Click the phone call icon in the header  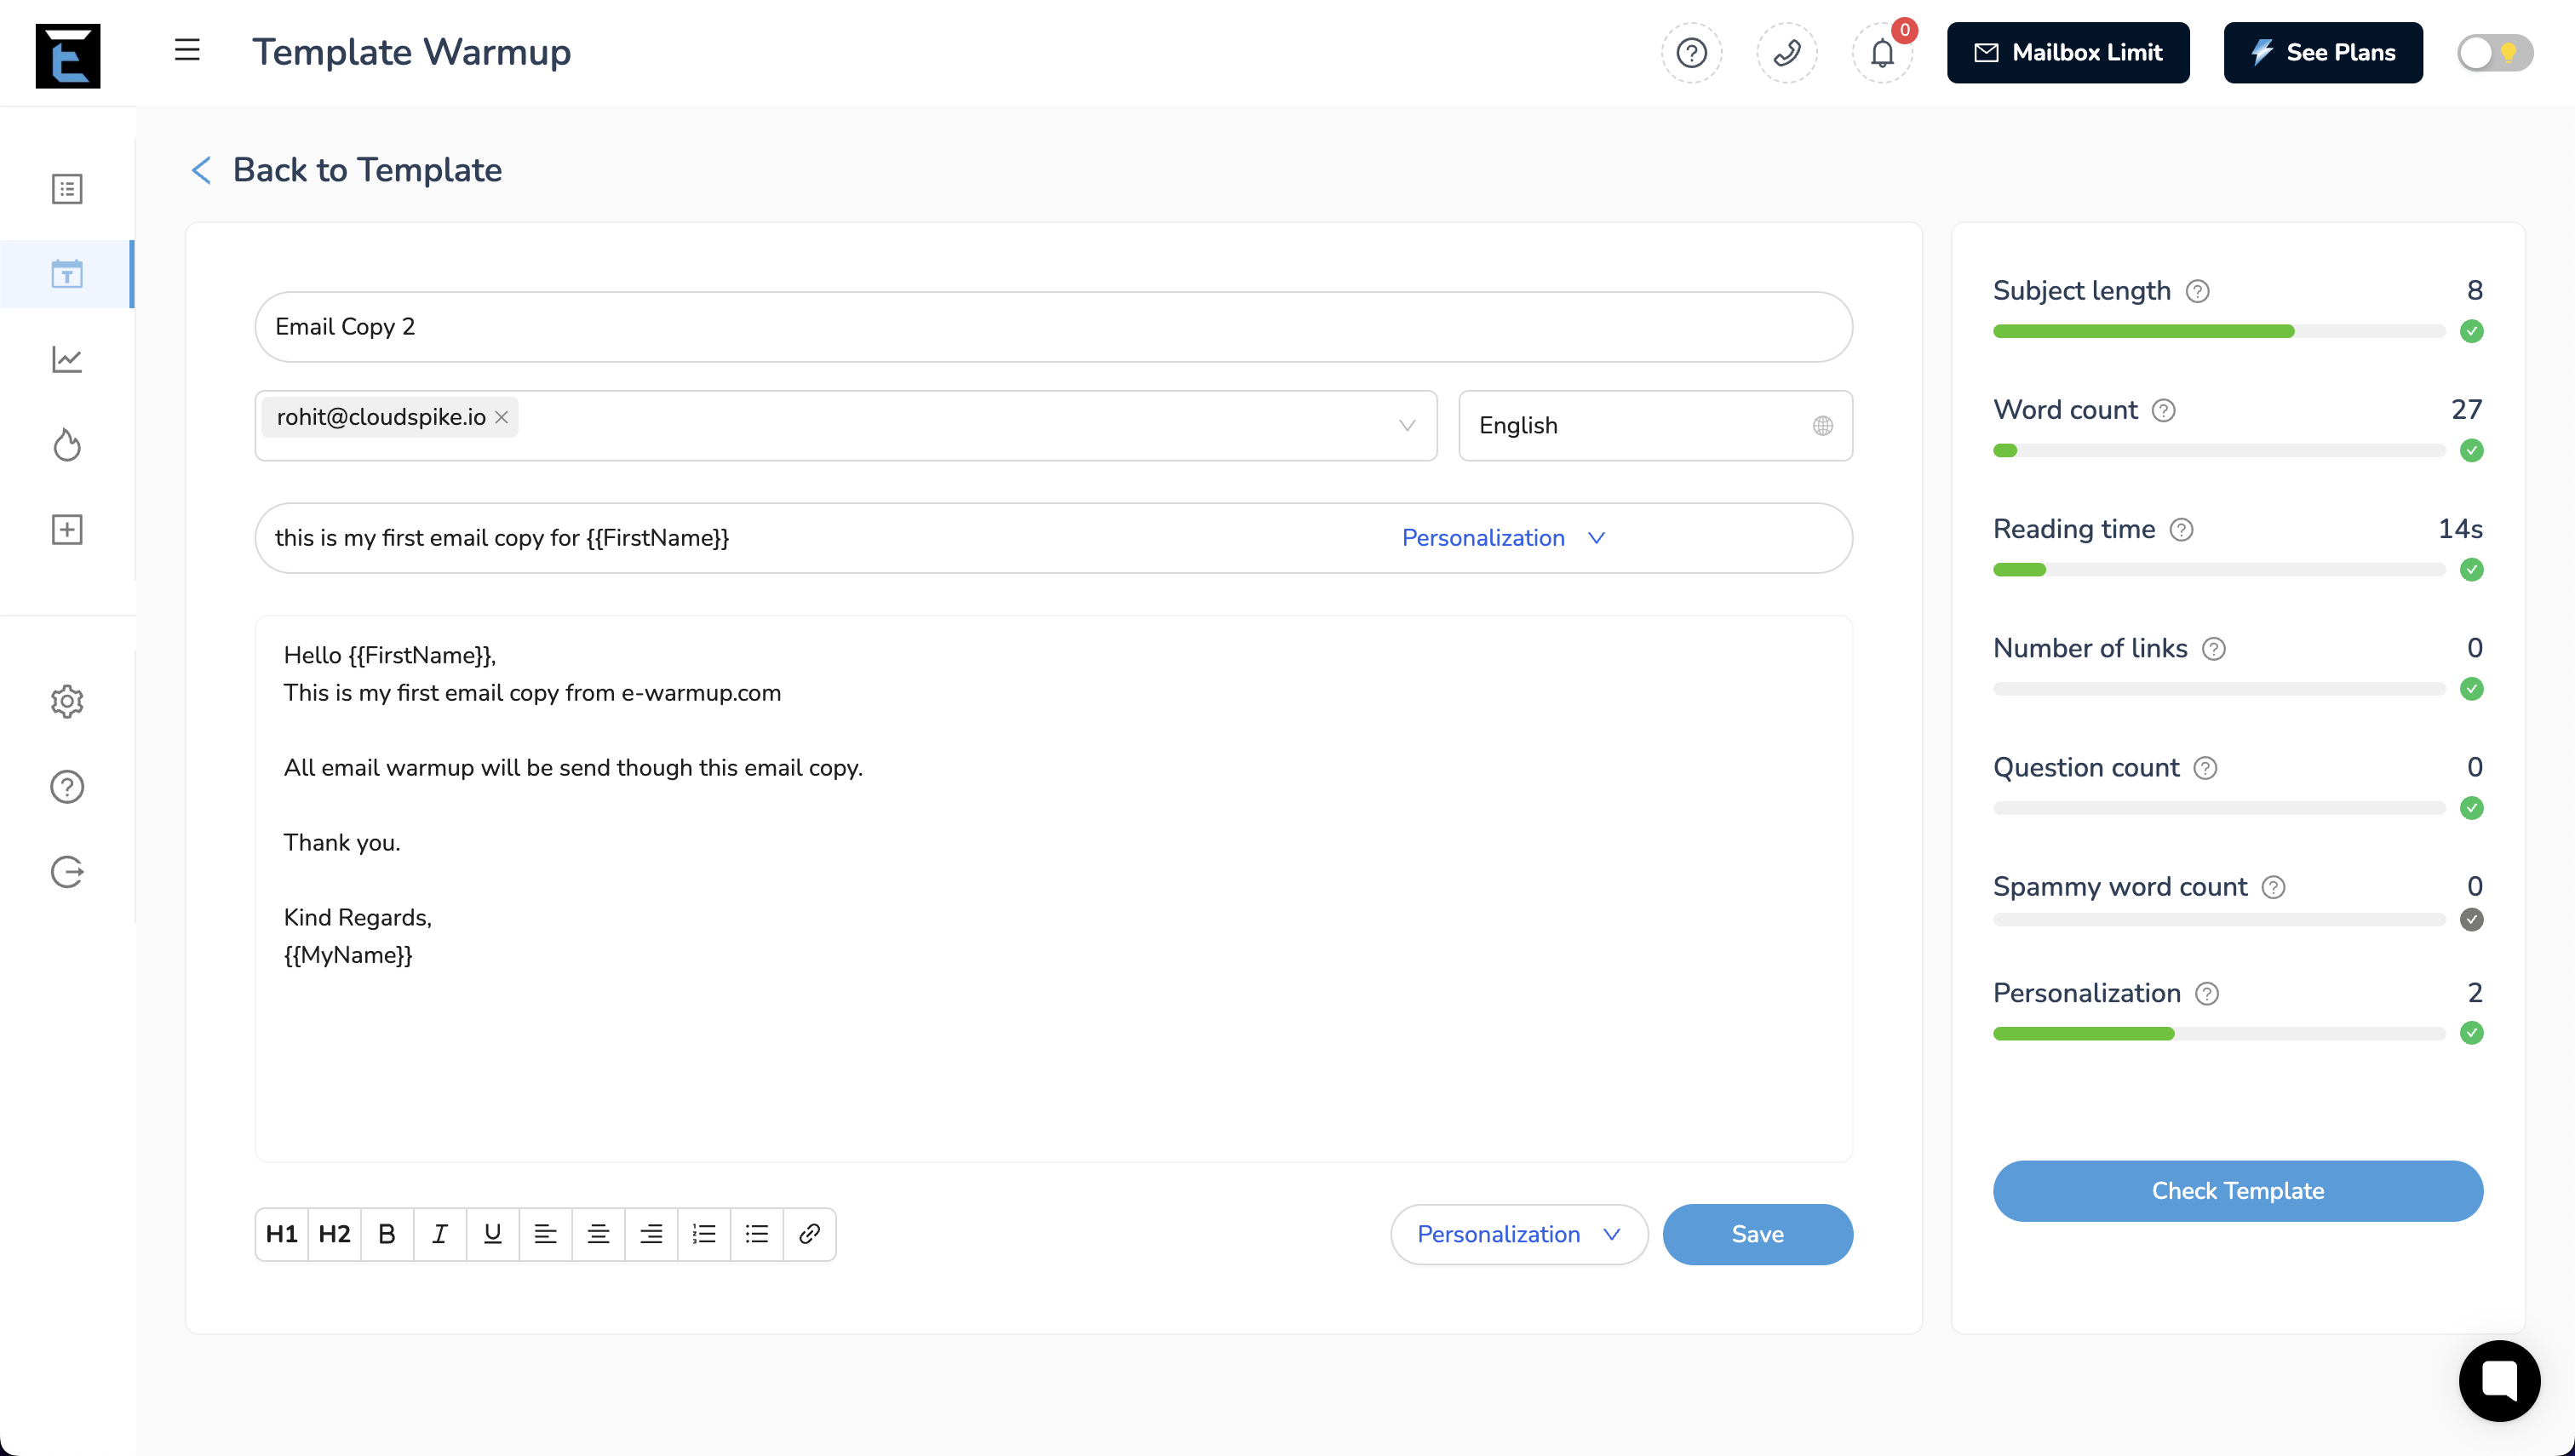(x=1787, y=53)
